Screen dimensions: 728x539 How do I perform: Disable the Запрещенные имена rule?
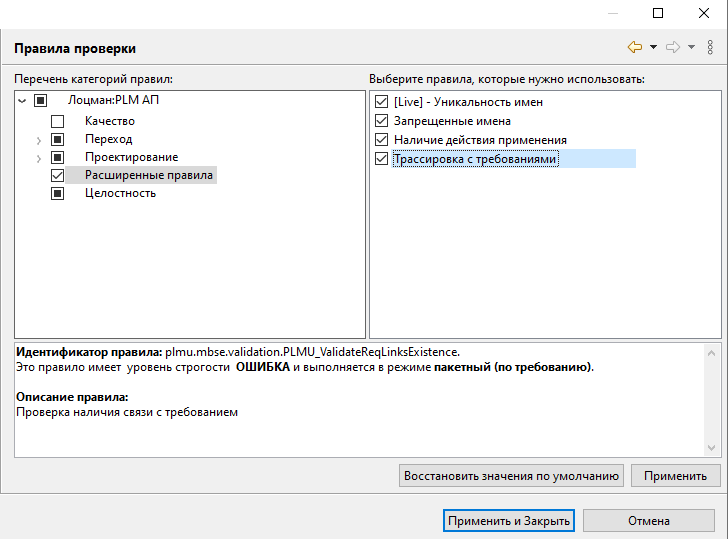pos(381,121)
